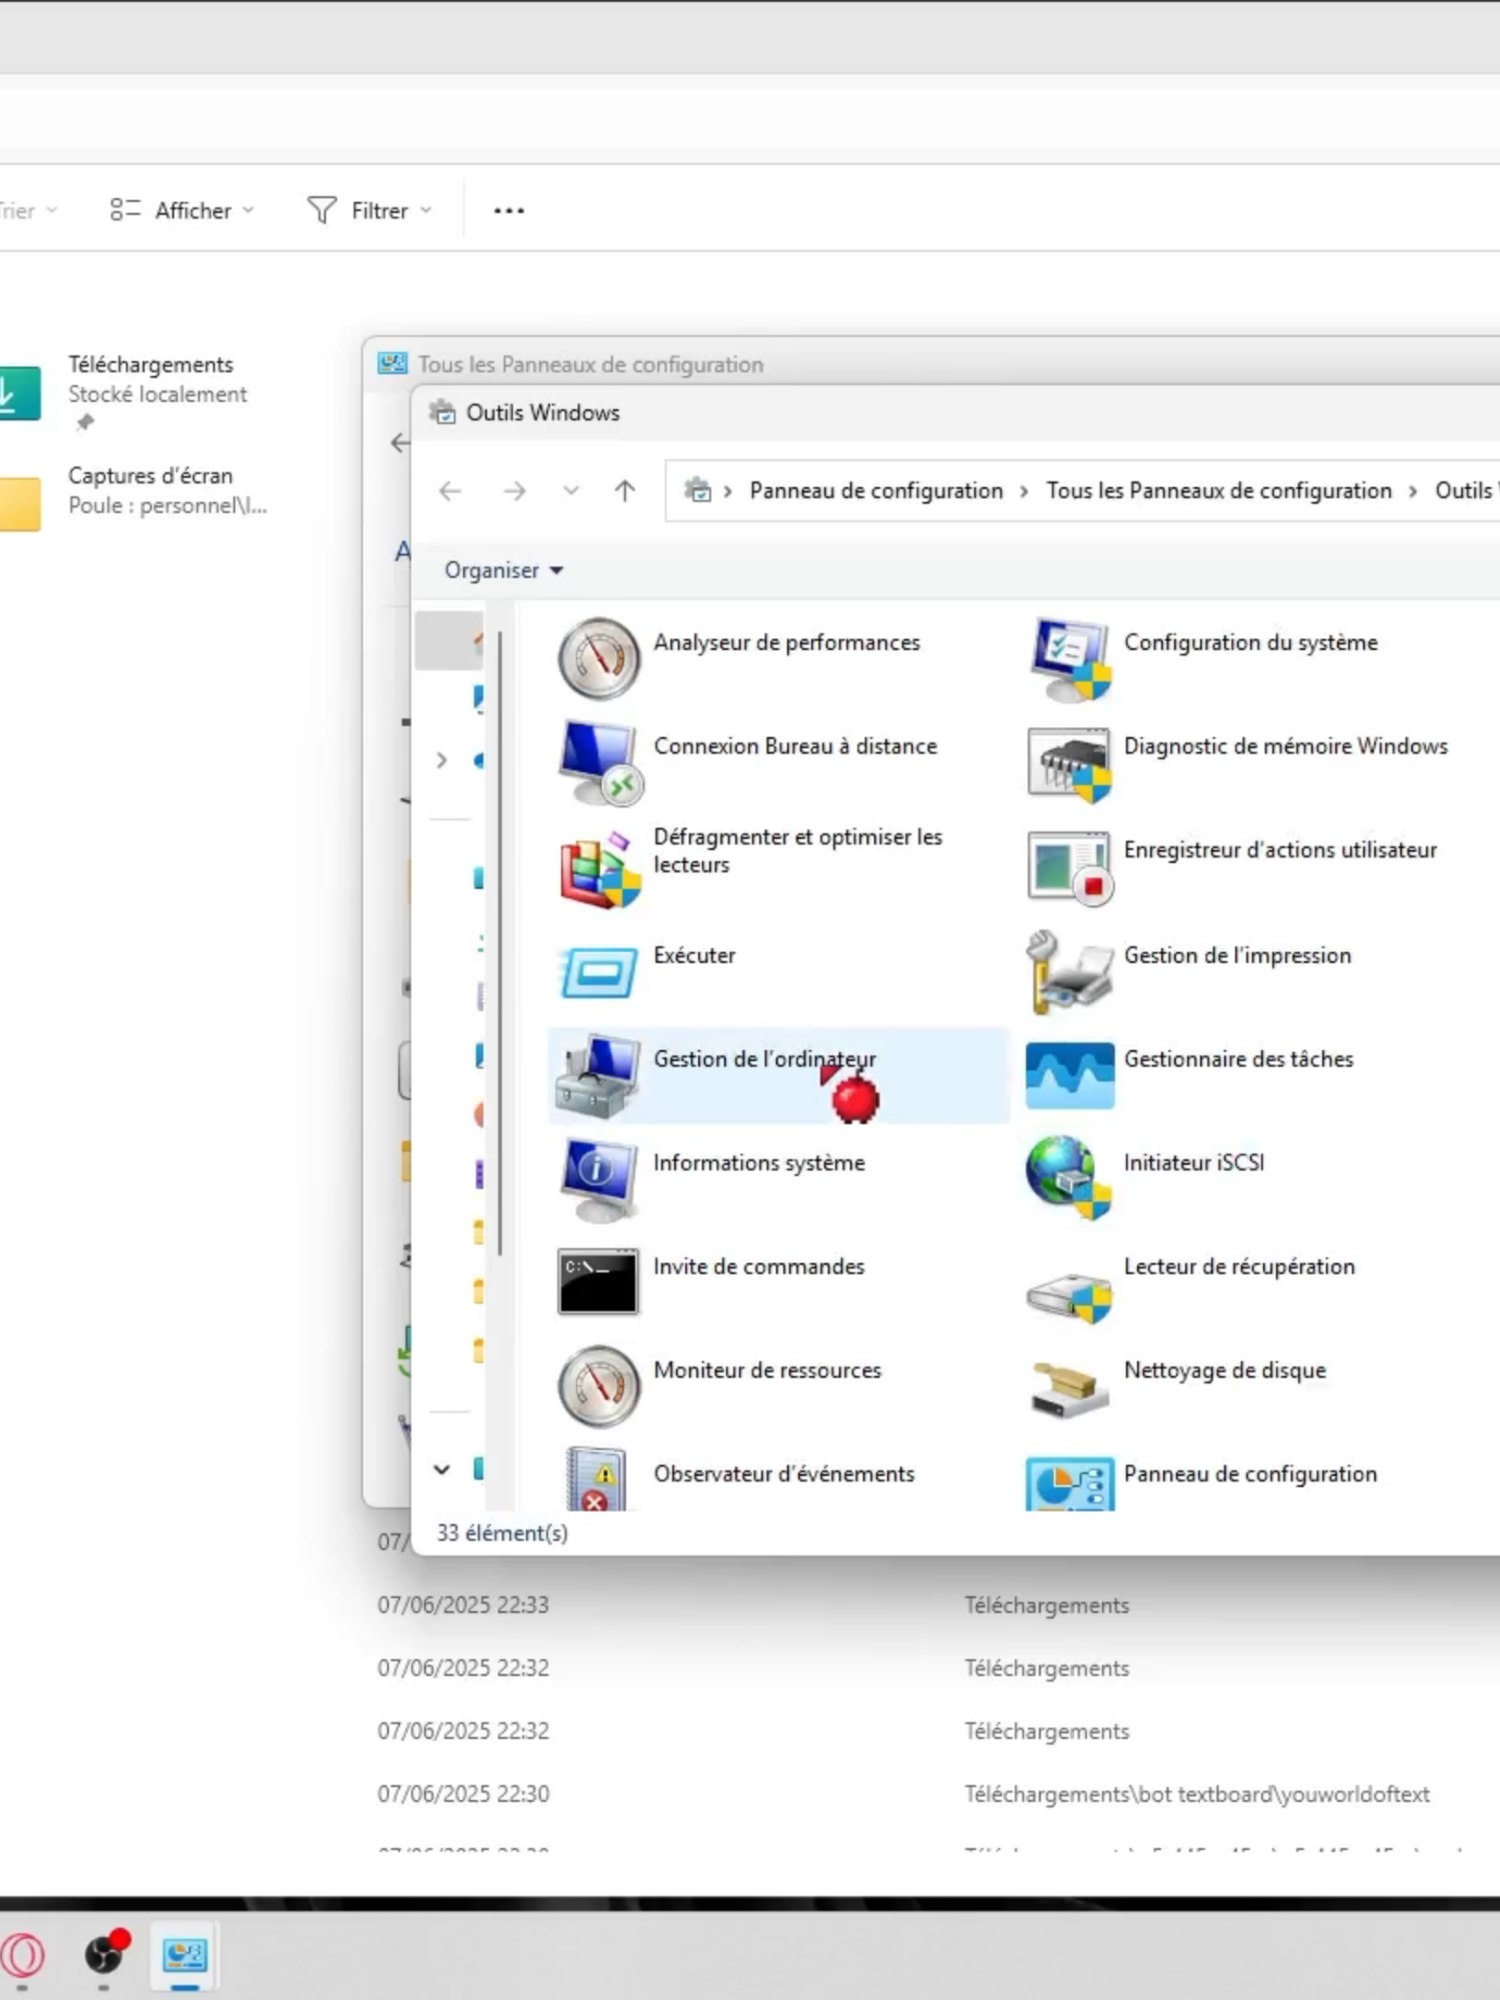Open the Organiser dropdown menu
The width and height of the screenshot is (1500, 2000).
click(504, 570)
